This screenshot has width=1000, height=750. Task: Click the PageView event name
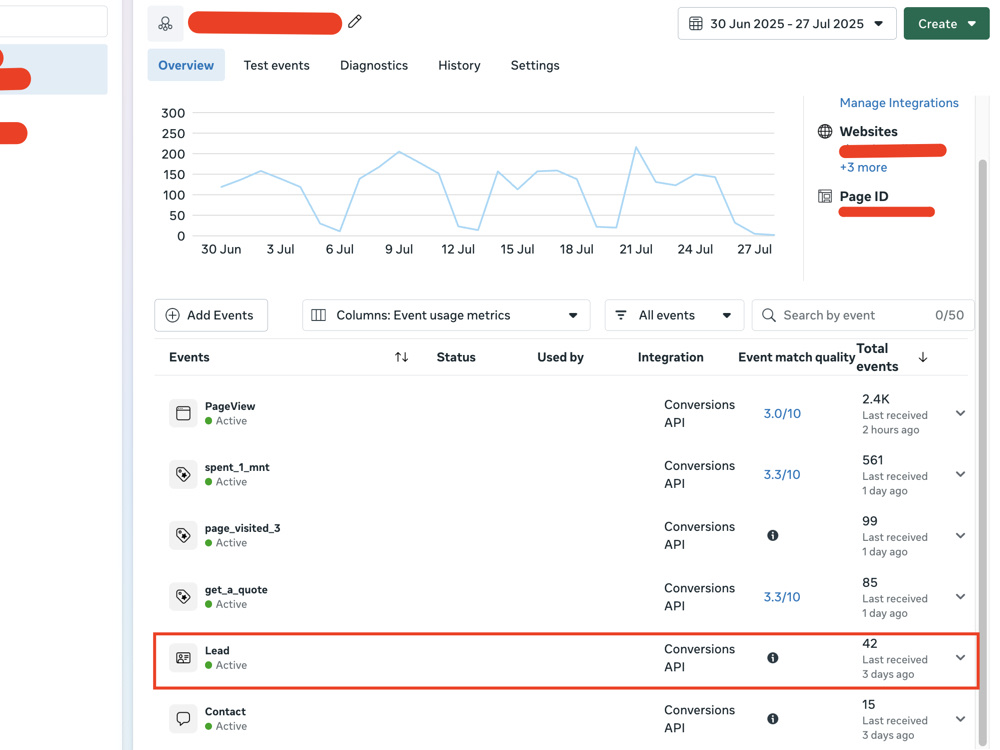pyautogui.click(x=230, y=406)
